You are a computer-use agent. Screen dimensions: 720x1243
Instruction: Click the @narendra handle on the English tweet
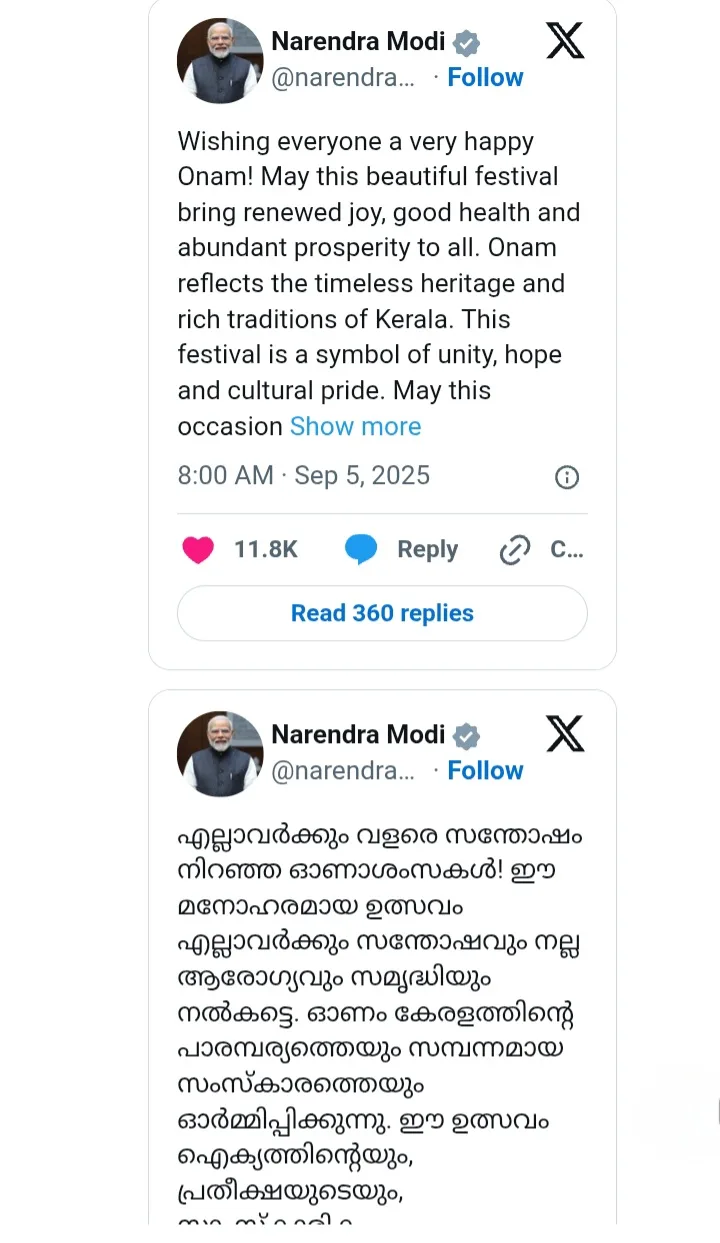pos(342,78)
